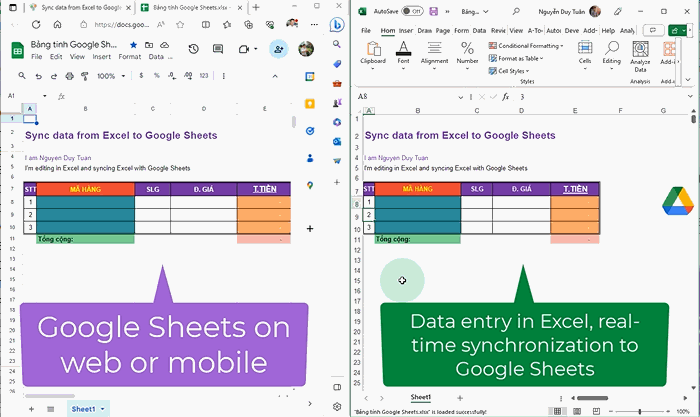Screen dimensions: 700x417
Task: Open Google Contacts side panel icon
Action: tap(310, 158)
